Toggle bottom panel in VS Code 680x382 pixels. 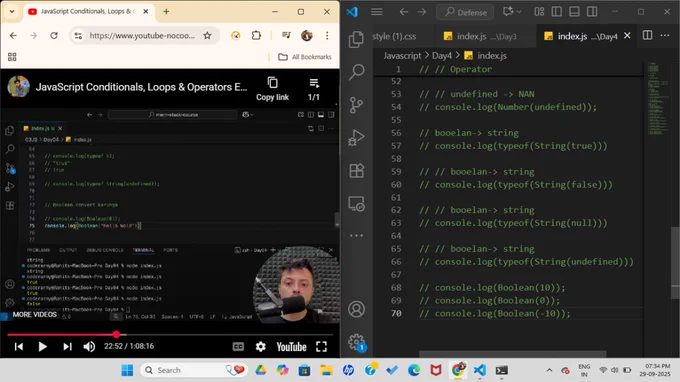[x=574, y=12]
